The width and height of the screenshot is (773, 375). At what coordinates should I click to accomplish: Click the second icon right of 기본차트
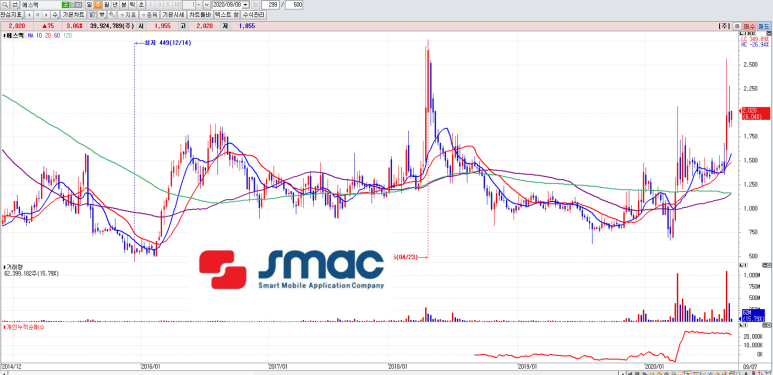click(x=102, y=15)
